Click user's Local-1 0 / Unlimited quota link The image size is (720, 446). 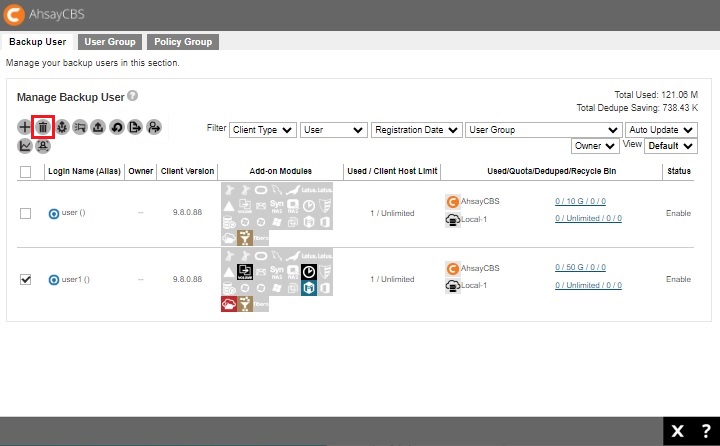pyautogui.click(x=588, y=218)
